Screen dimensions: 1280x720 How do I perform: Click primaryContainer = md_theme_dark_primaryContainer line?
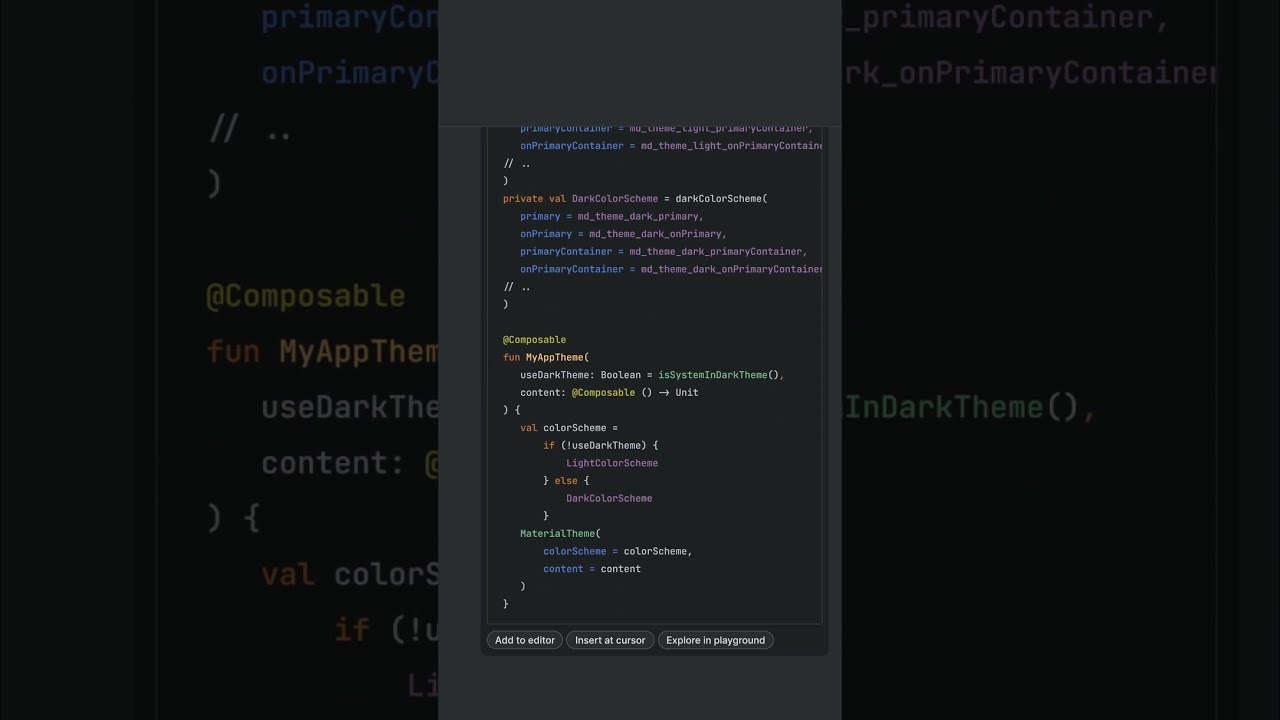tap(664, 252)
